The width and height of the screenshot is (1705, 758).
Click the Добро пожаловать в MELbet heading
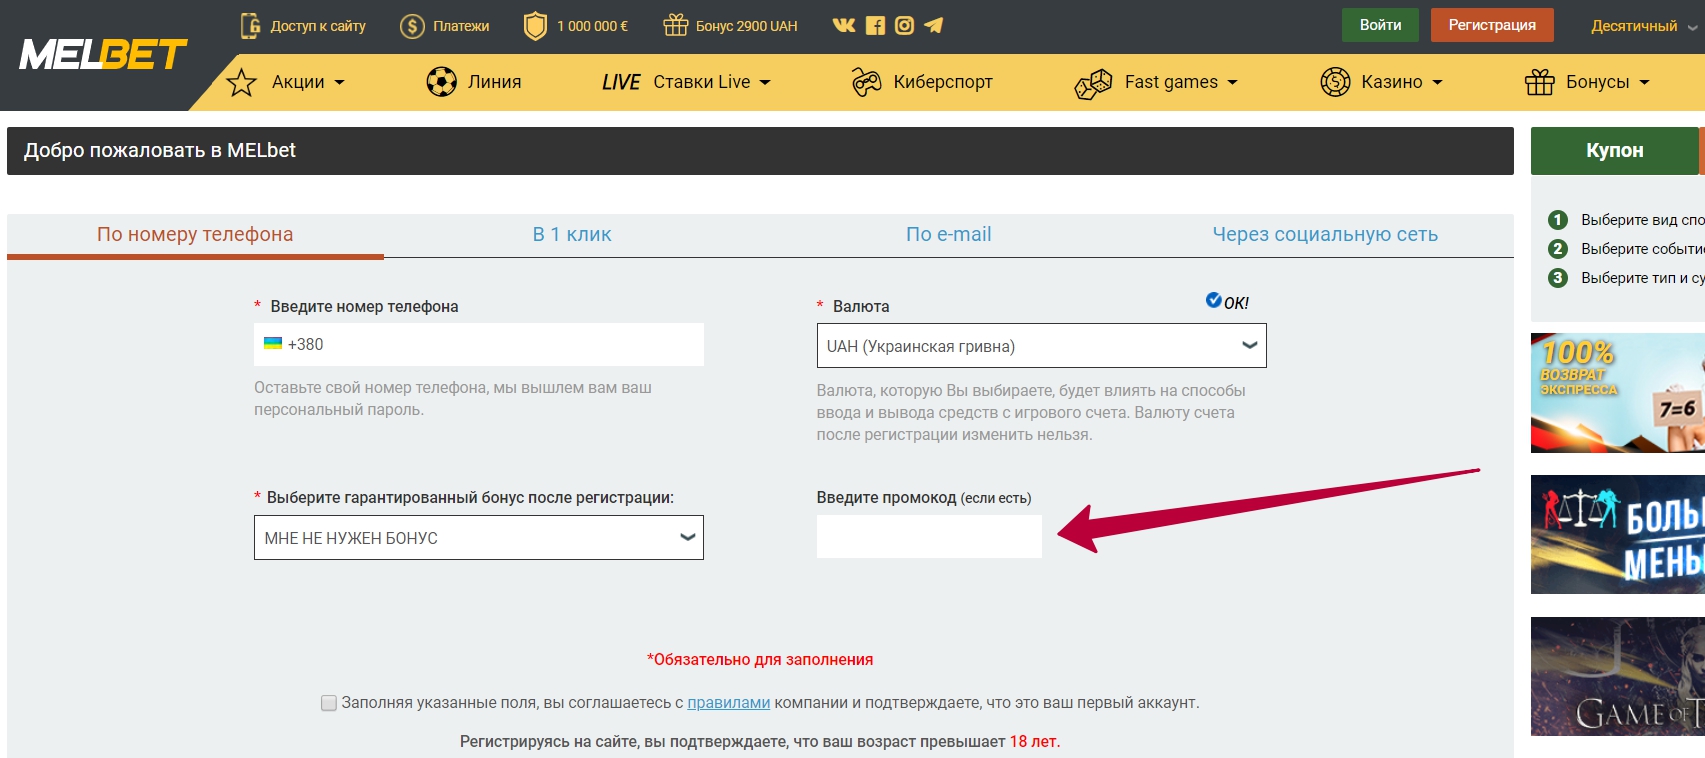click(160, 151)
